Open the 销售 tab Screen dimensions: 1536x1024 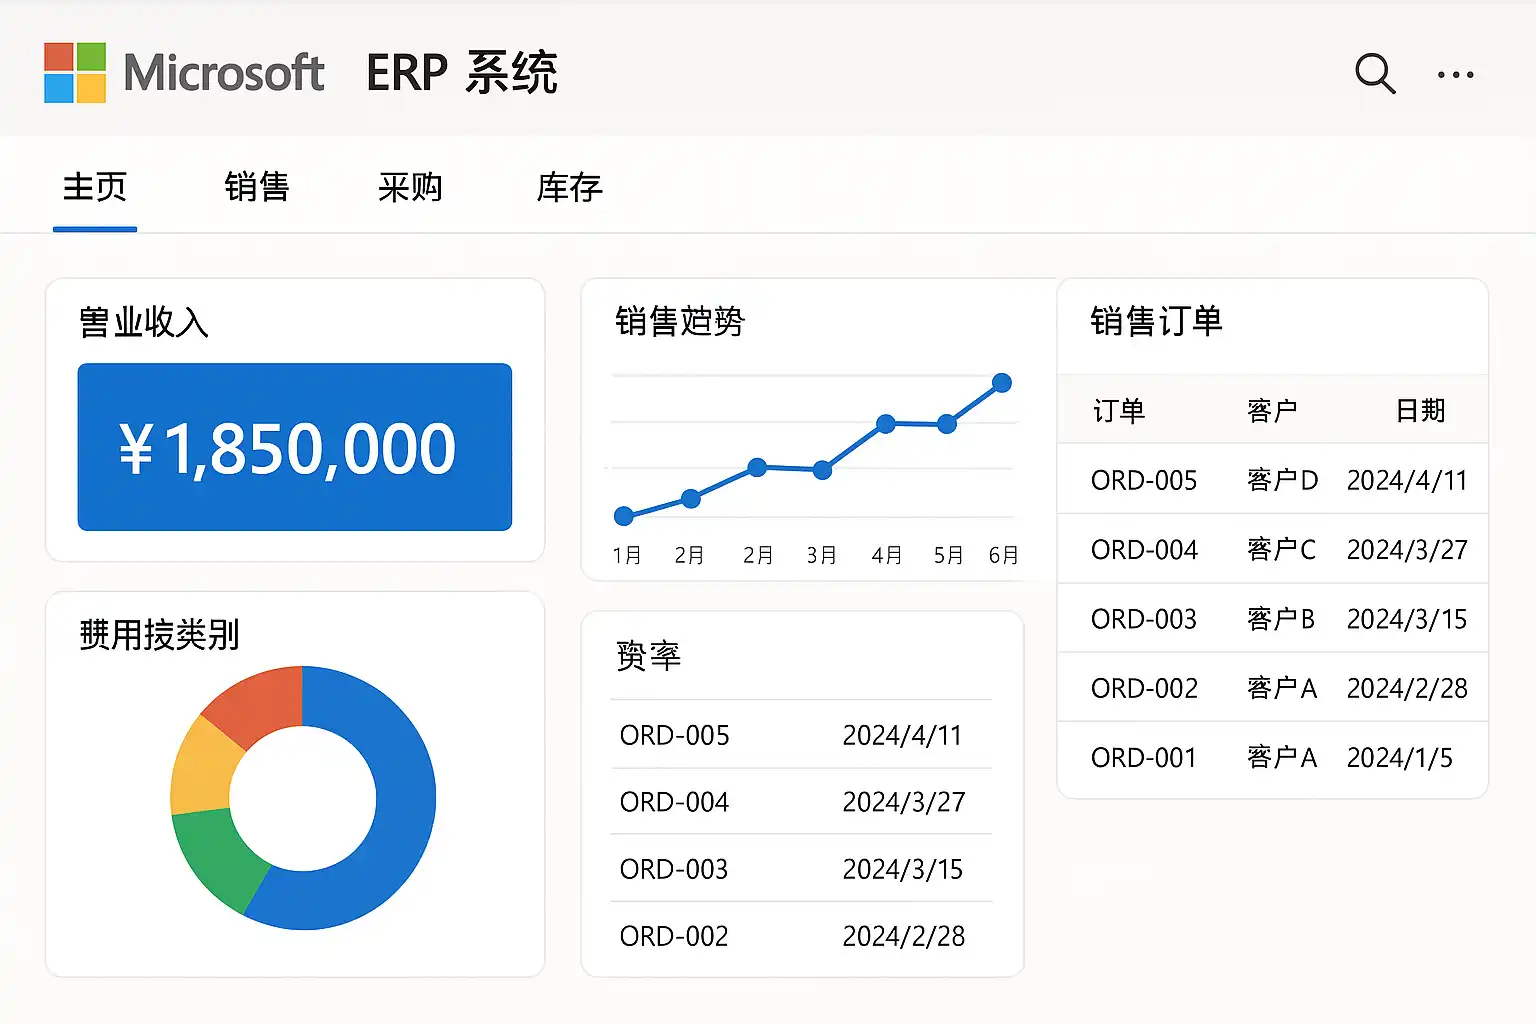tap(257, 188)
